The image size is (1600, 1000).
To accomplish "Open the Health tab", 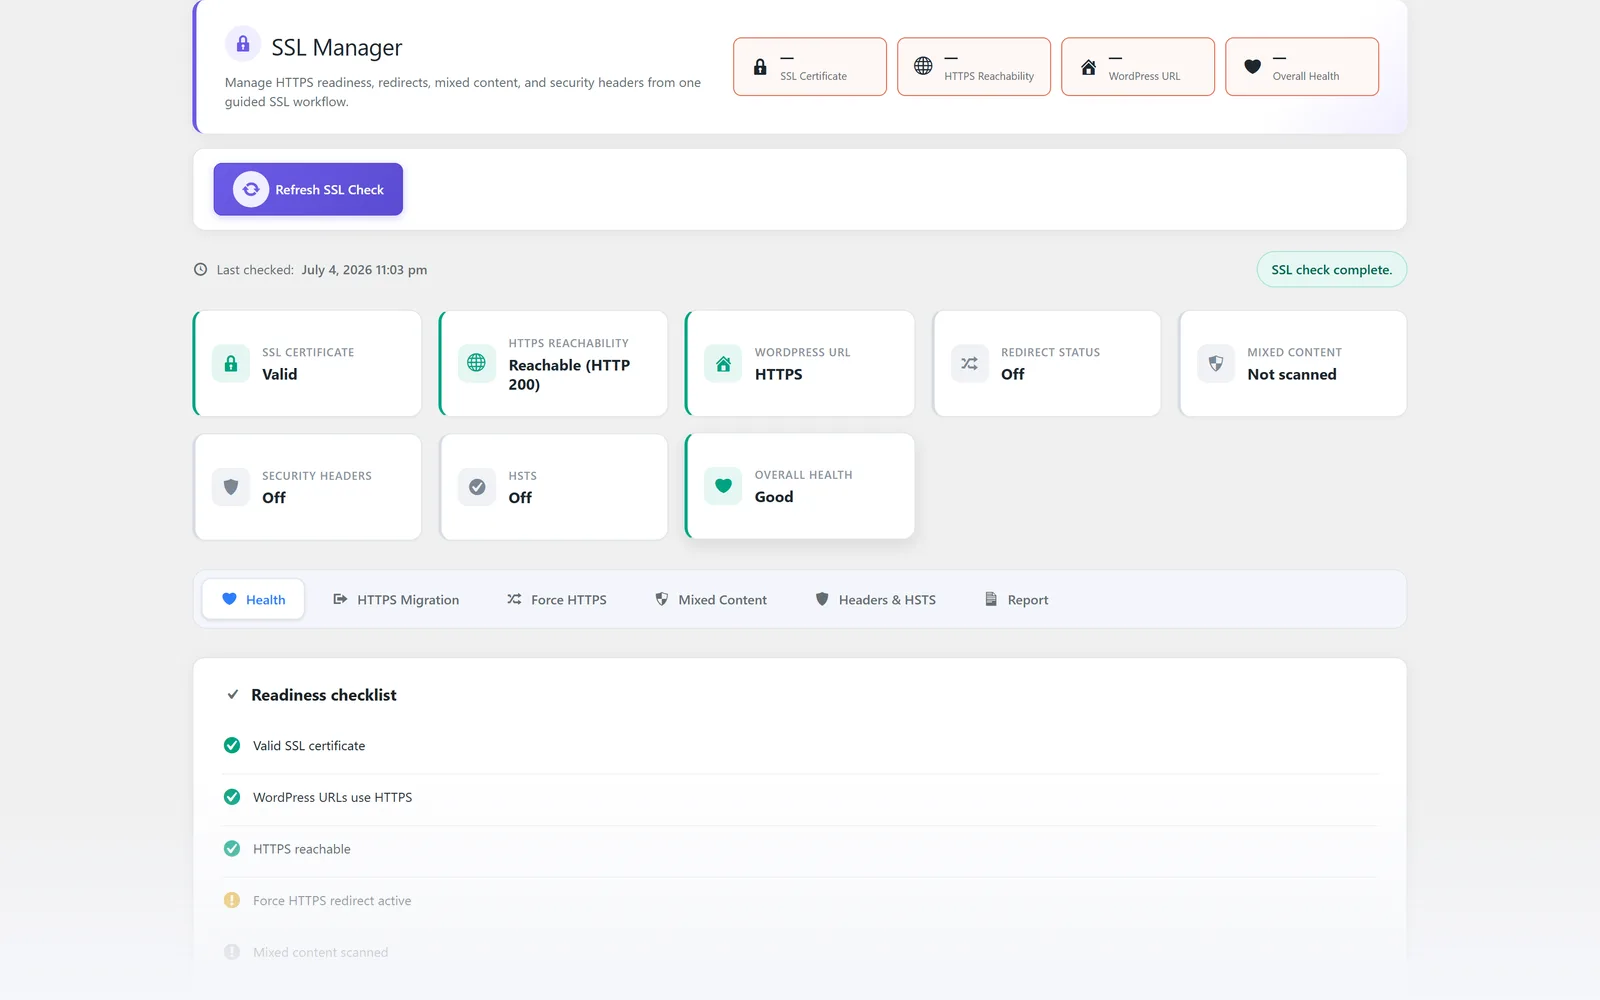I will tap(253, 600).
